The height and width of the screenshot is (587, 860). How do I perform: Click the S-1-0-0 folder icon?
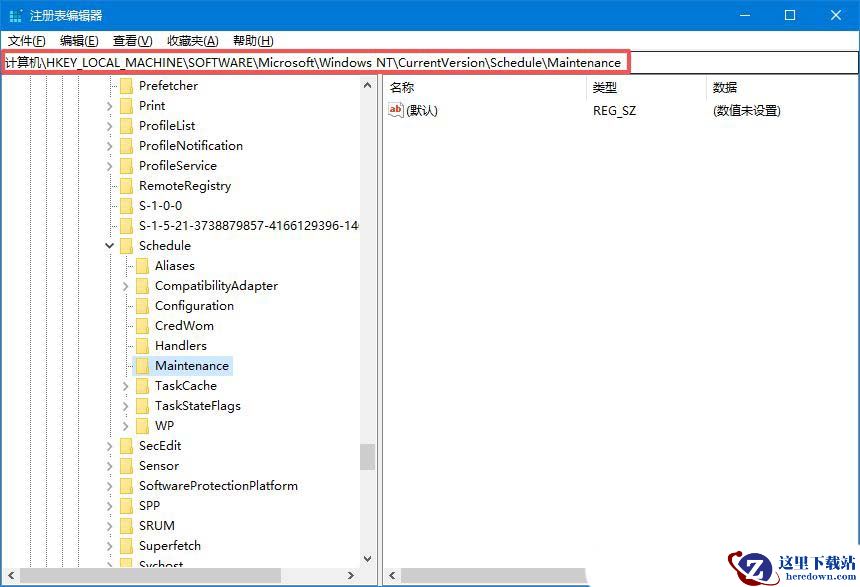click(126, 206)
